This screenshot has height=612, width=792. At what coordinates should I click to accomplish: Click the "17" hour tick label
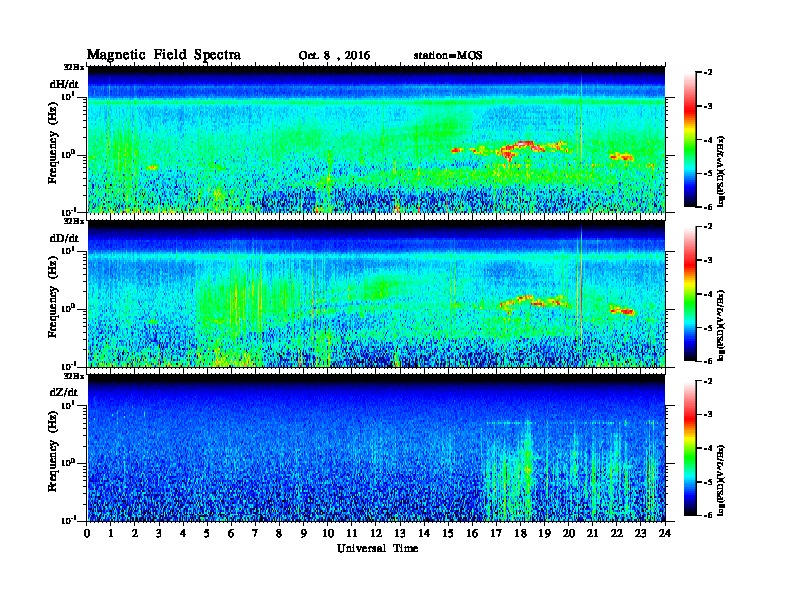(496, 533)
